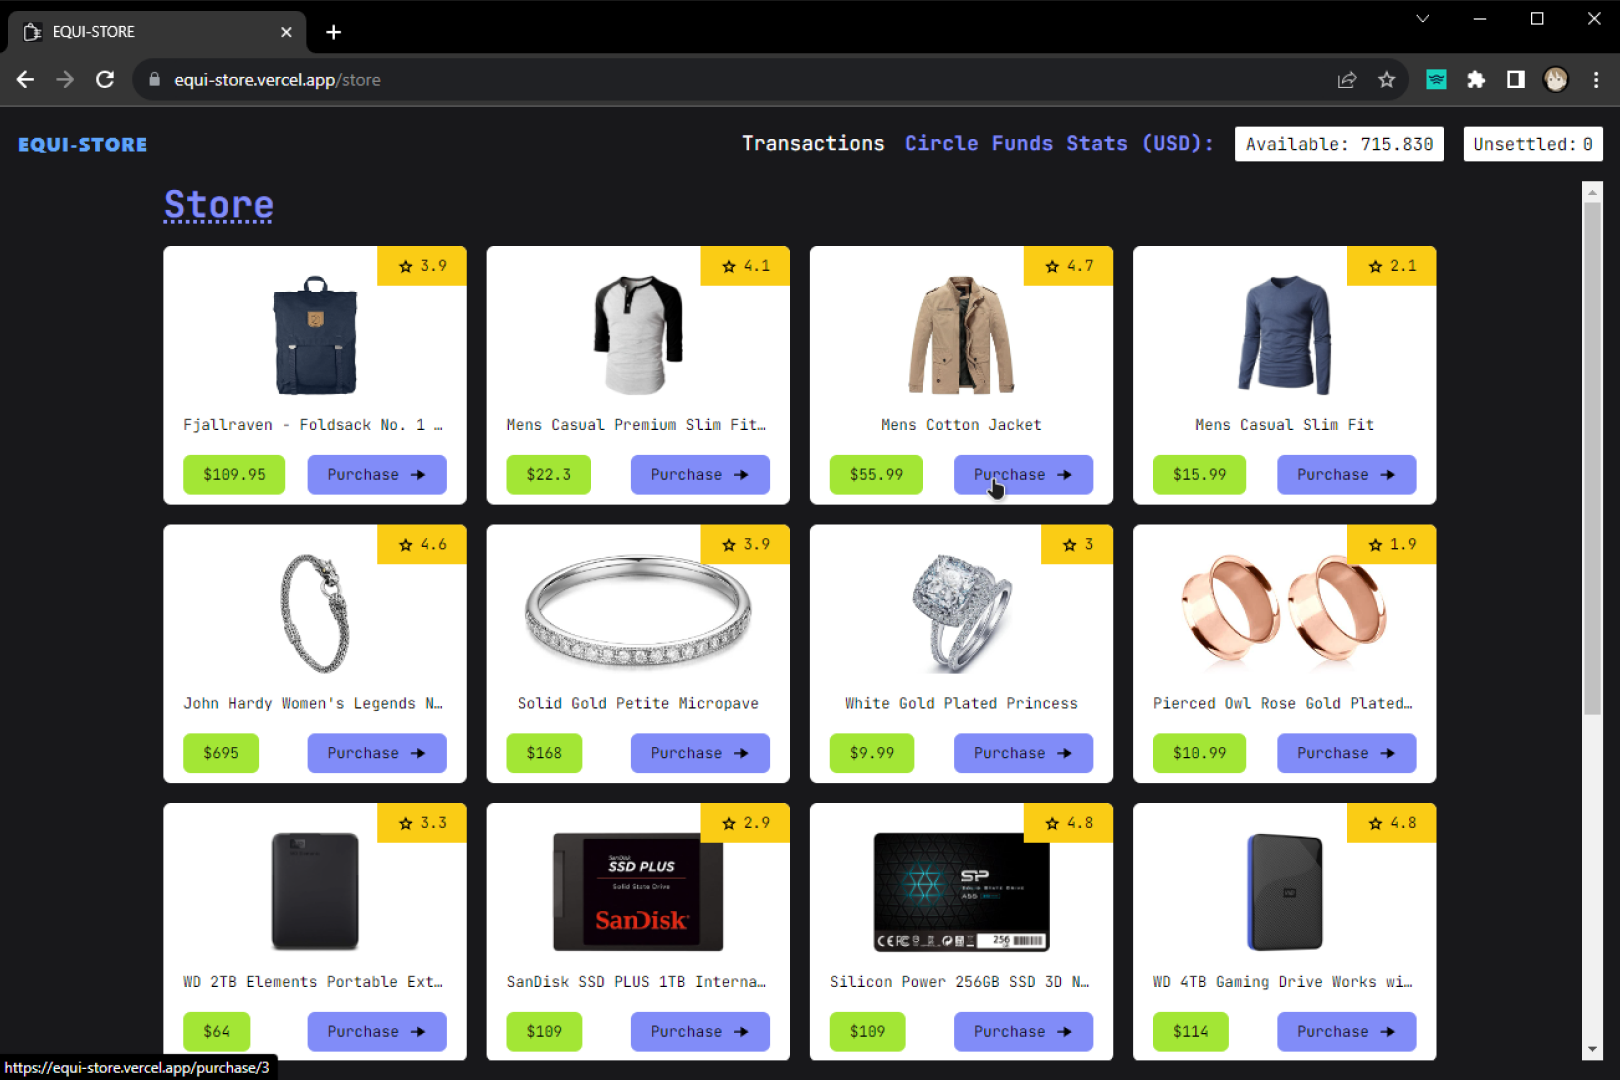Click the Unsettled funds box

[1533, 144]
